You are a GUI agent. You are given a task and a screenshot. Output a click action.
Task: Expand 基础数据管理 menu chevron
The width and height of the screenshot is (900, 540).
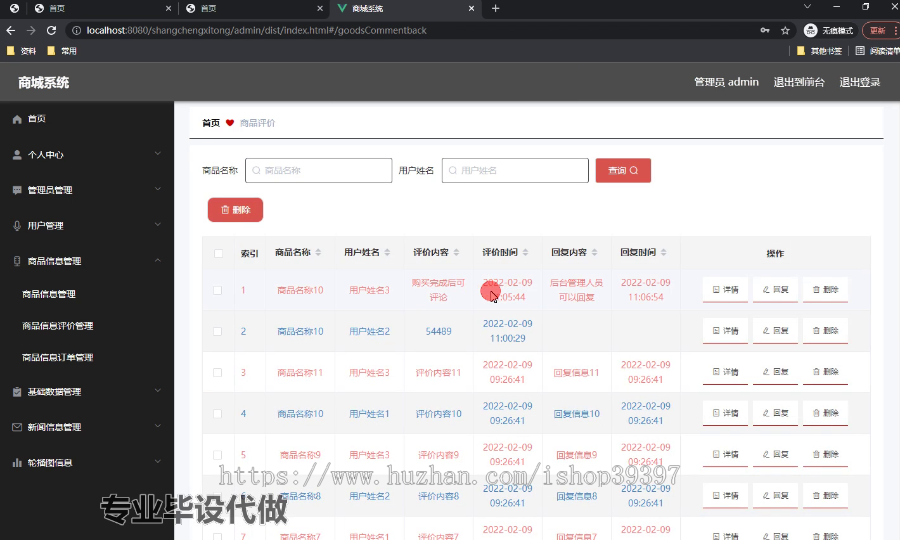158,391
